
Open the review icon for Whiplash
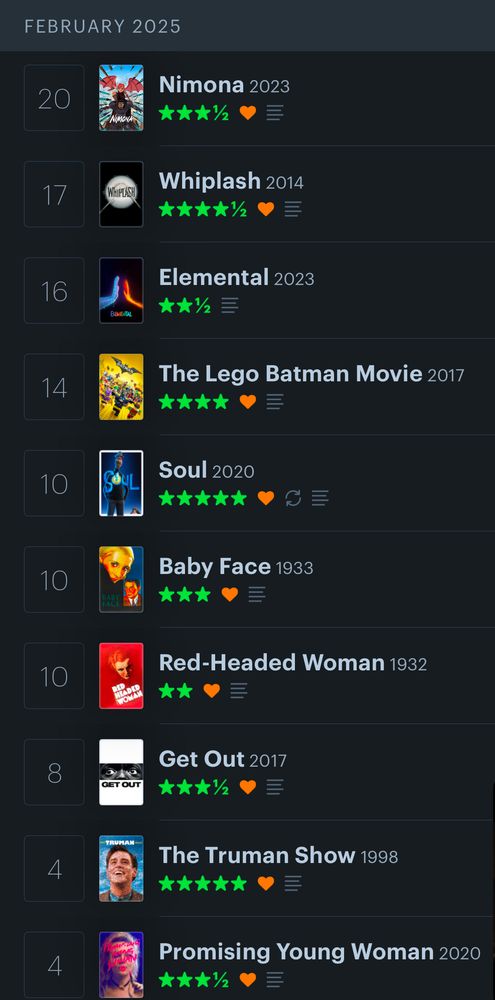(293, 209)
